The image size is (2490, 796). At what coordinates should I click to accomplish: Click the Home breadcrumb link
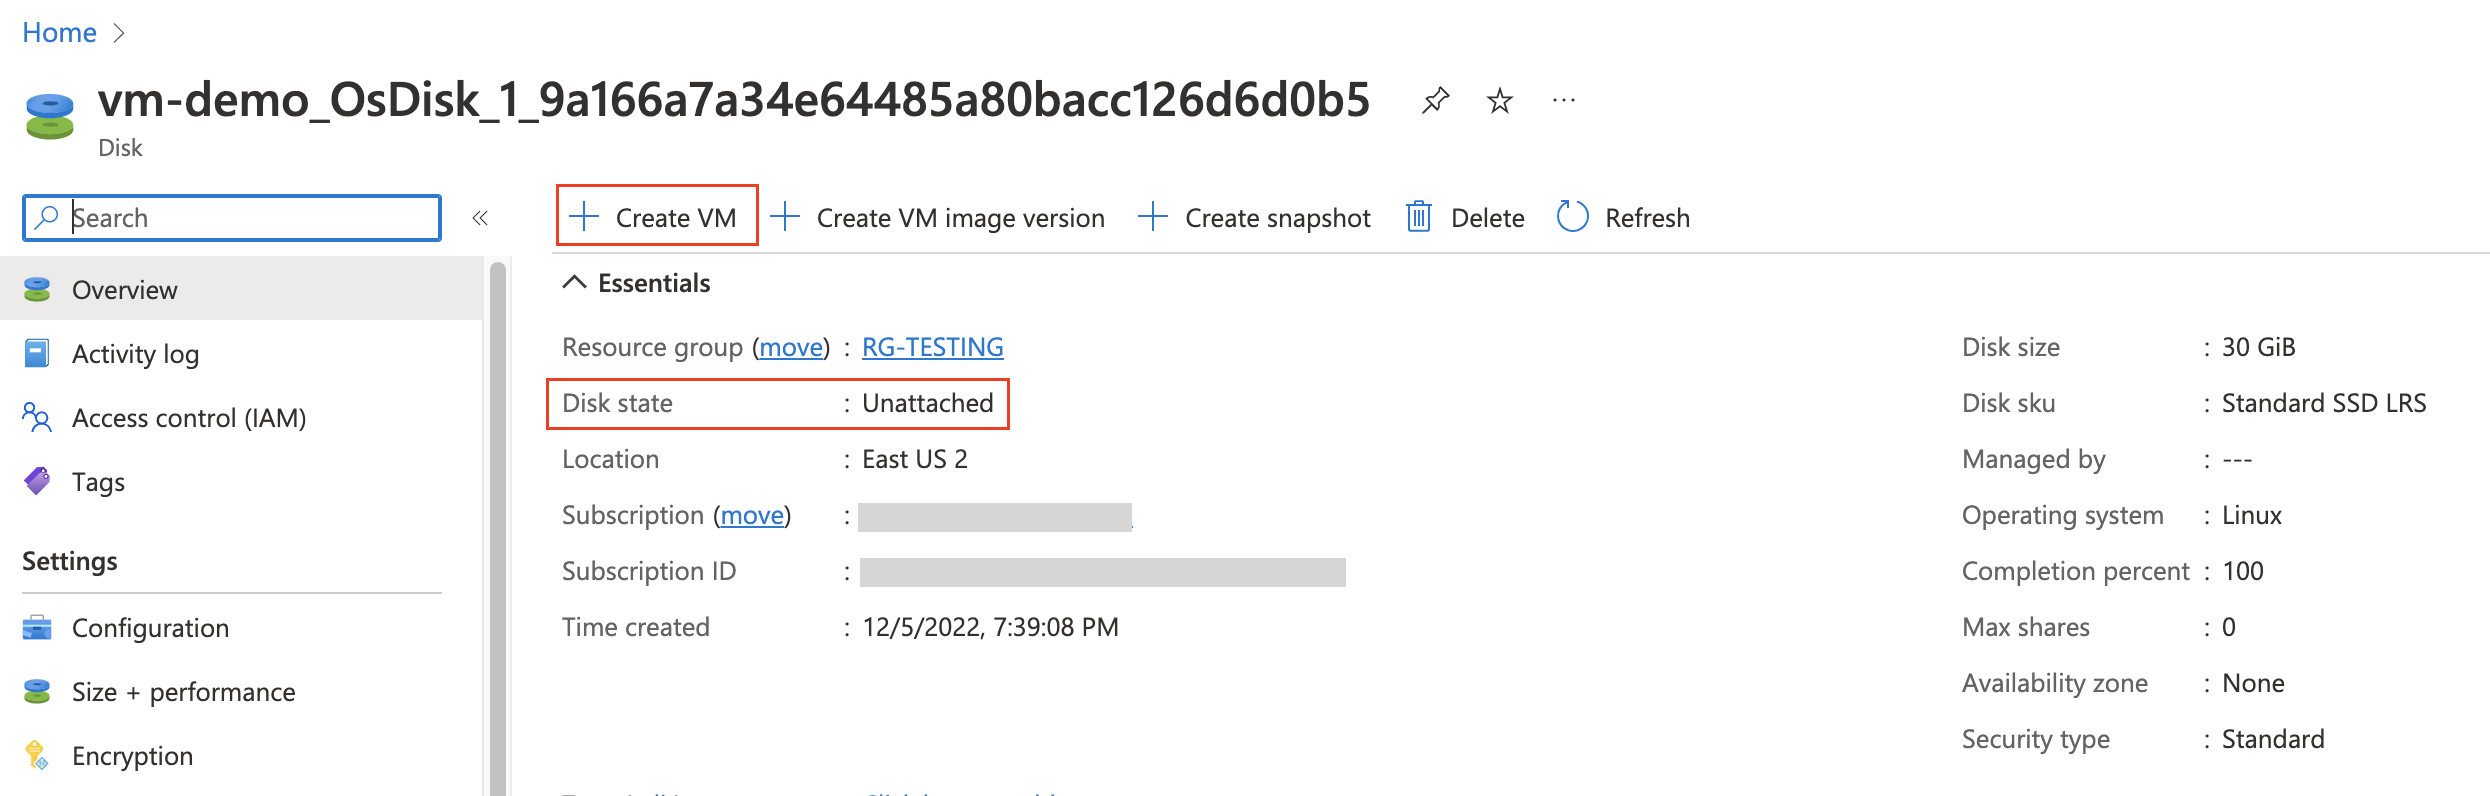click(59, 33)
